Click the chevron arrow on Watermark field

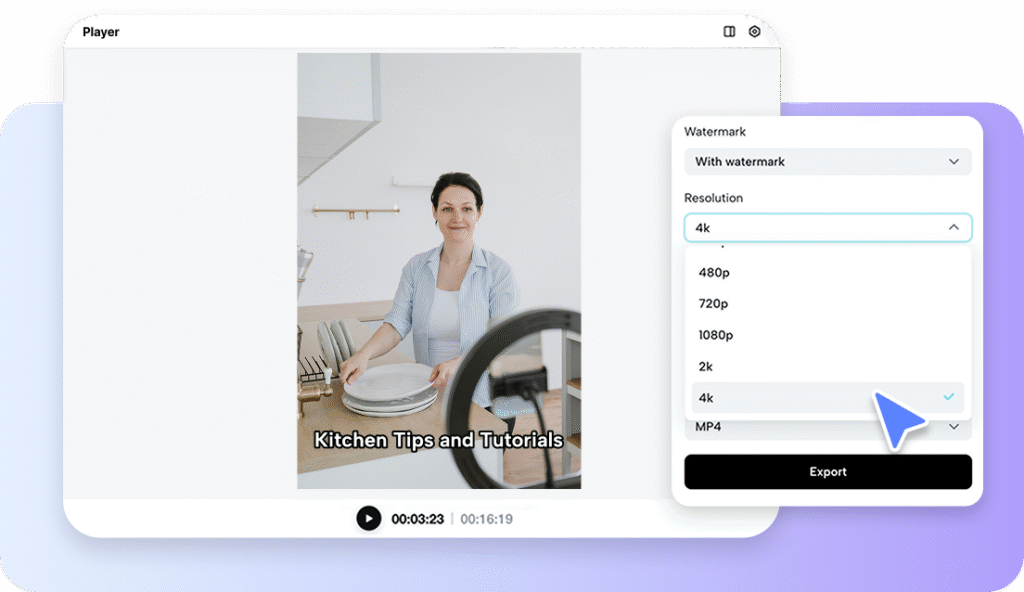(x=953, y=162)
